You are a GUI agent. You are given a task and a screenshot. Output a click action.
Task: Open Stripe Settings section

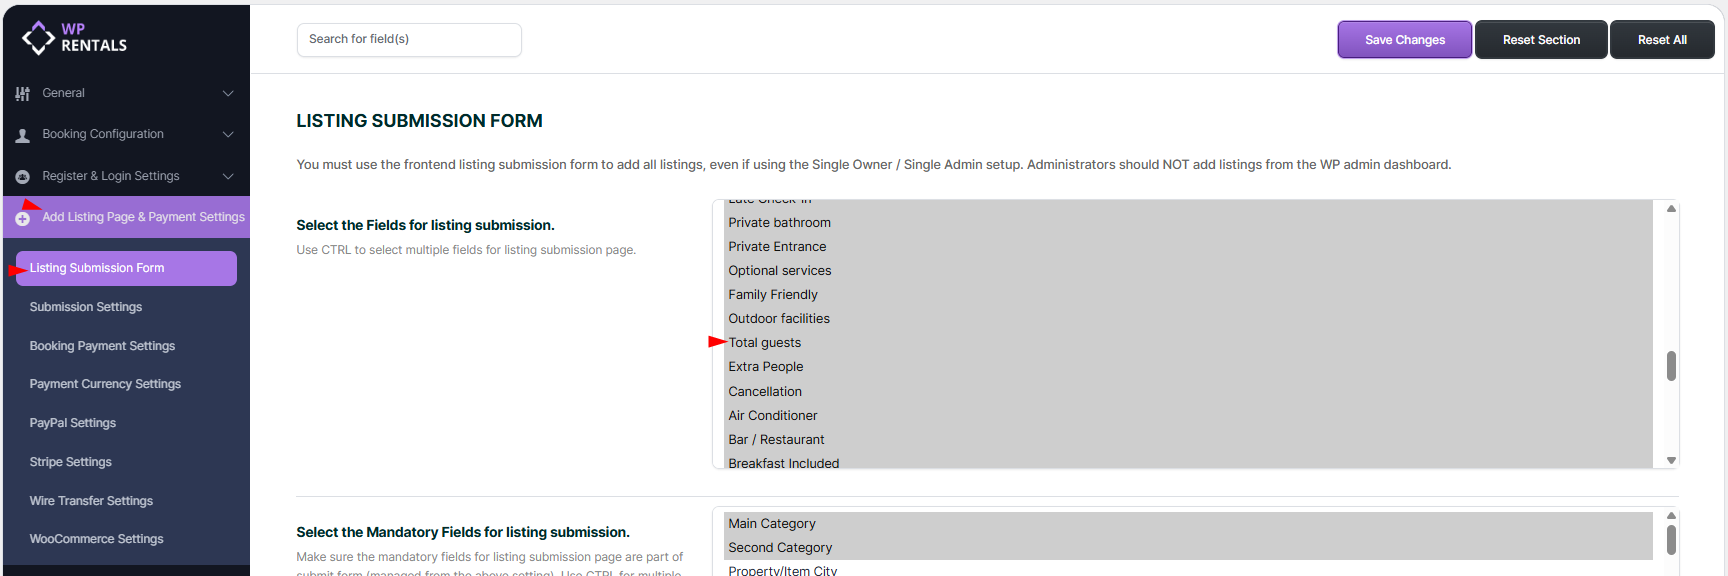click(70, 462)
